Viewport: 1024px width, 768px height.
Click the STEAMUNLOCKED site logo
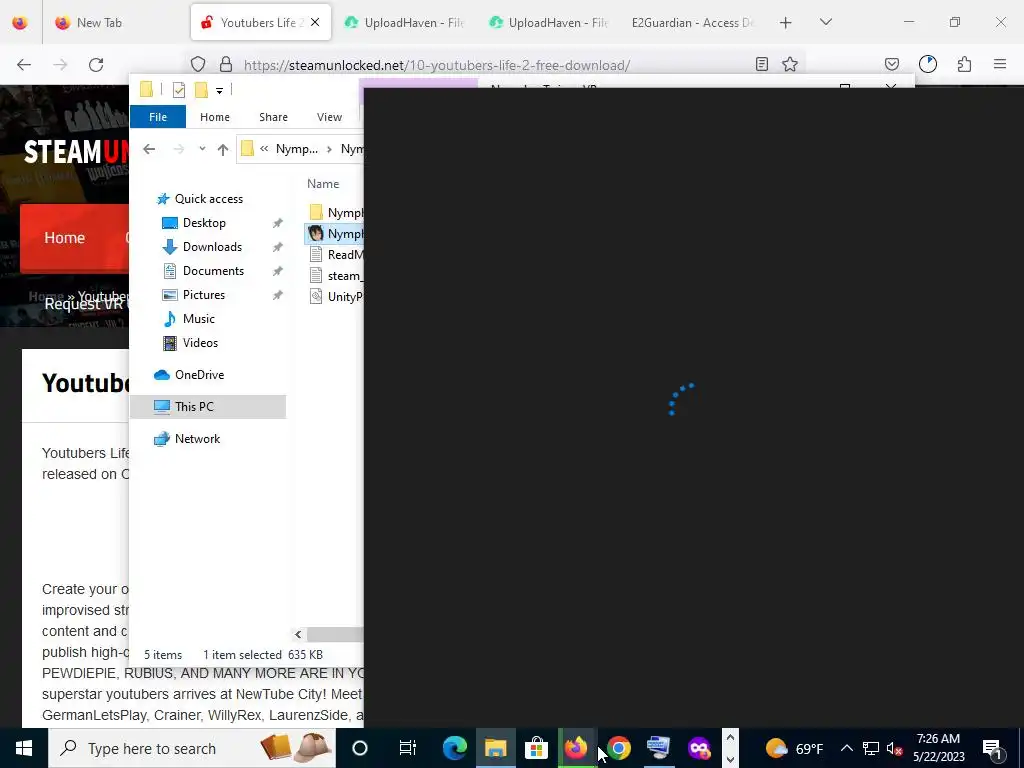[76, 152]
